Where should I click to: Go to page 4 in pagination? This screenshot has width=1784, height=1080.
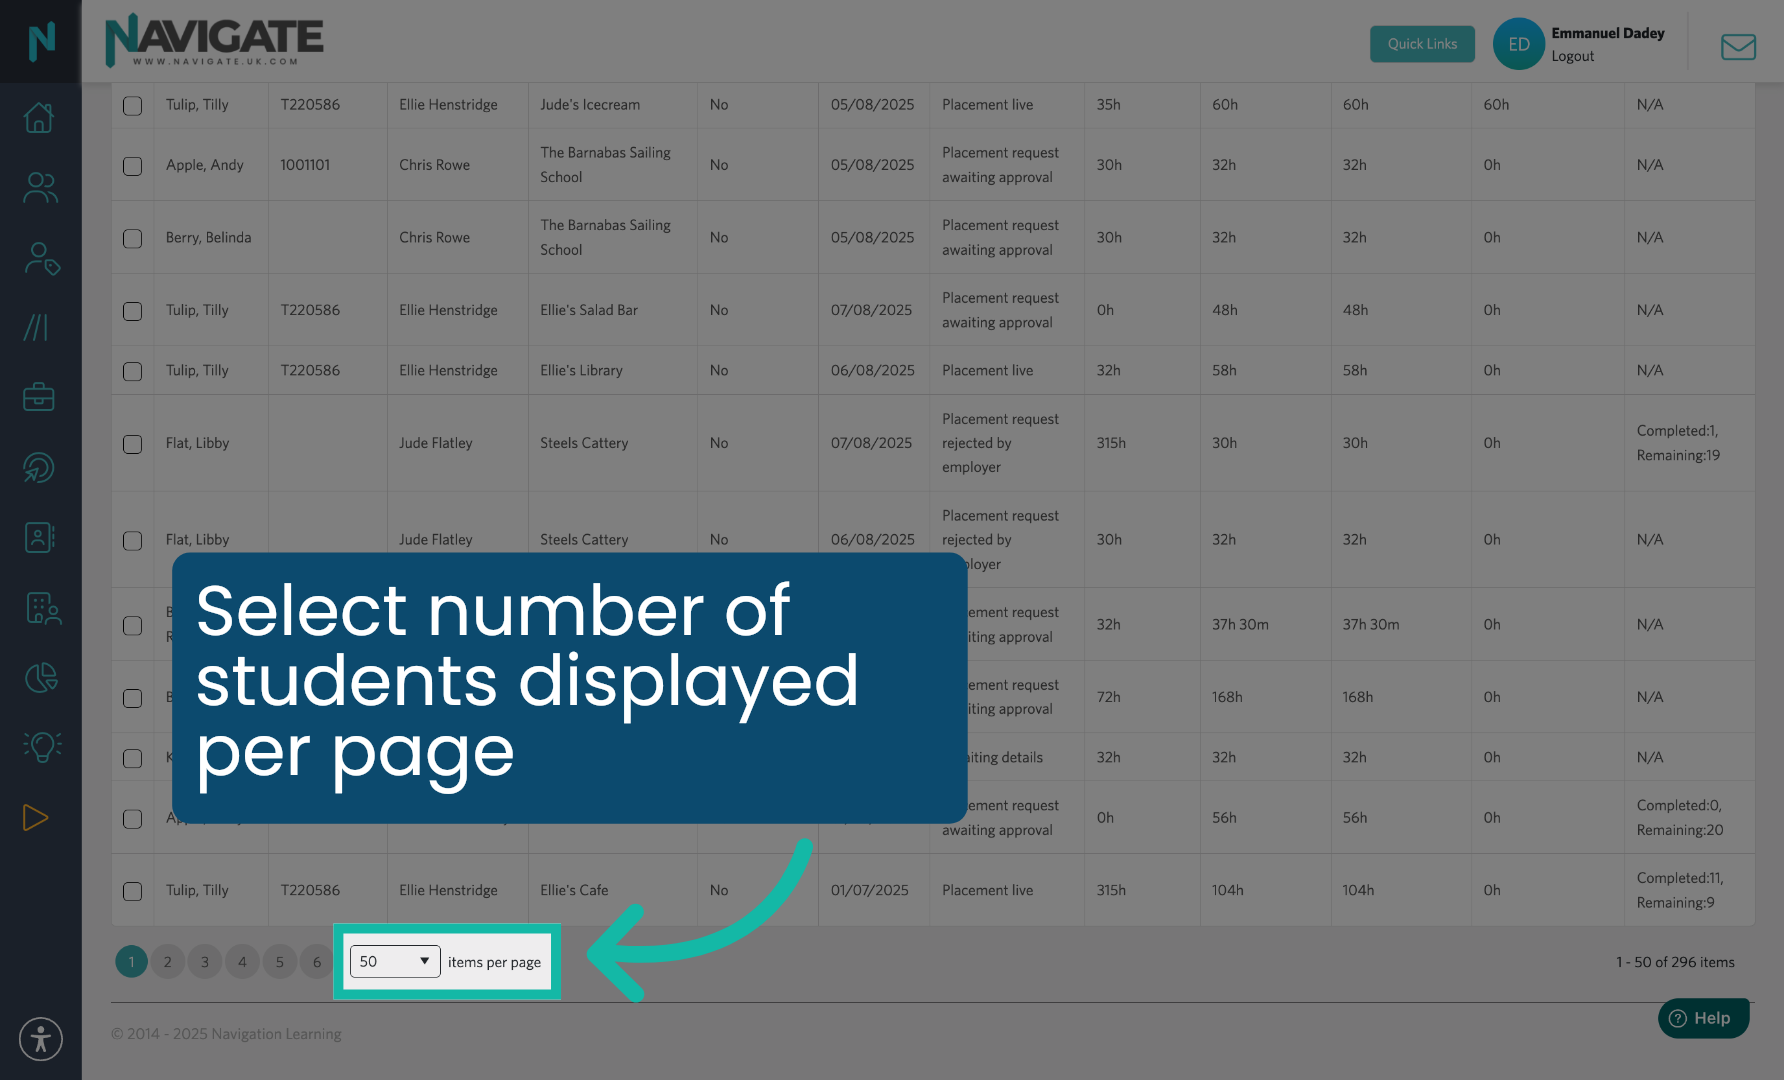242,961
